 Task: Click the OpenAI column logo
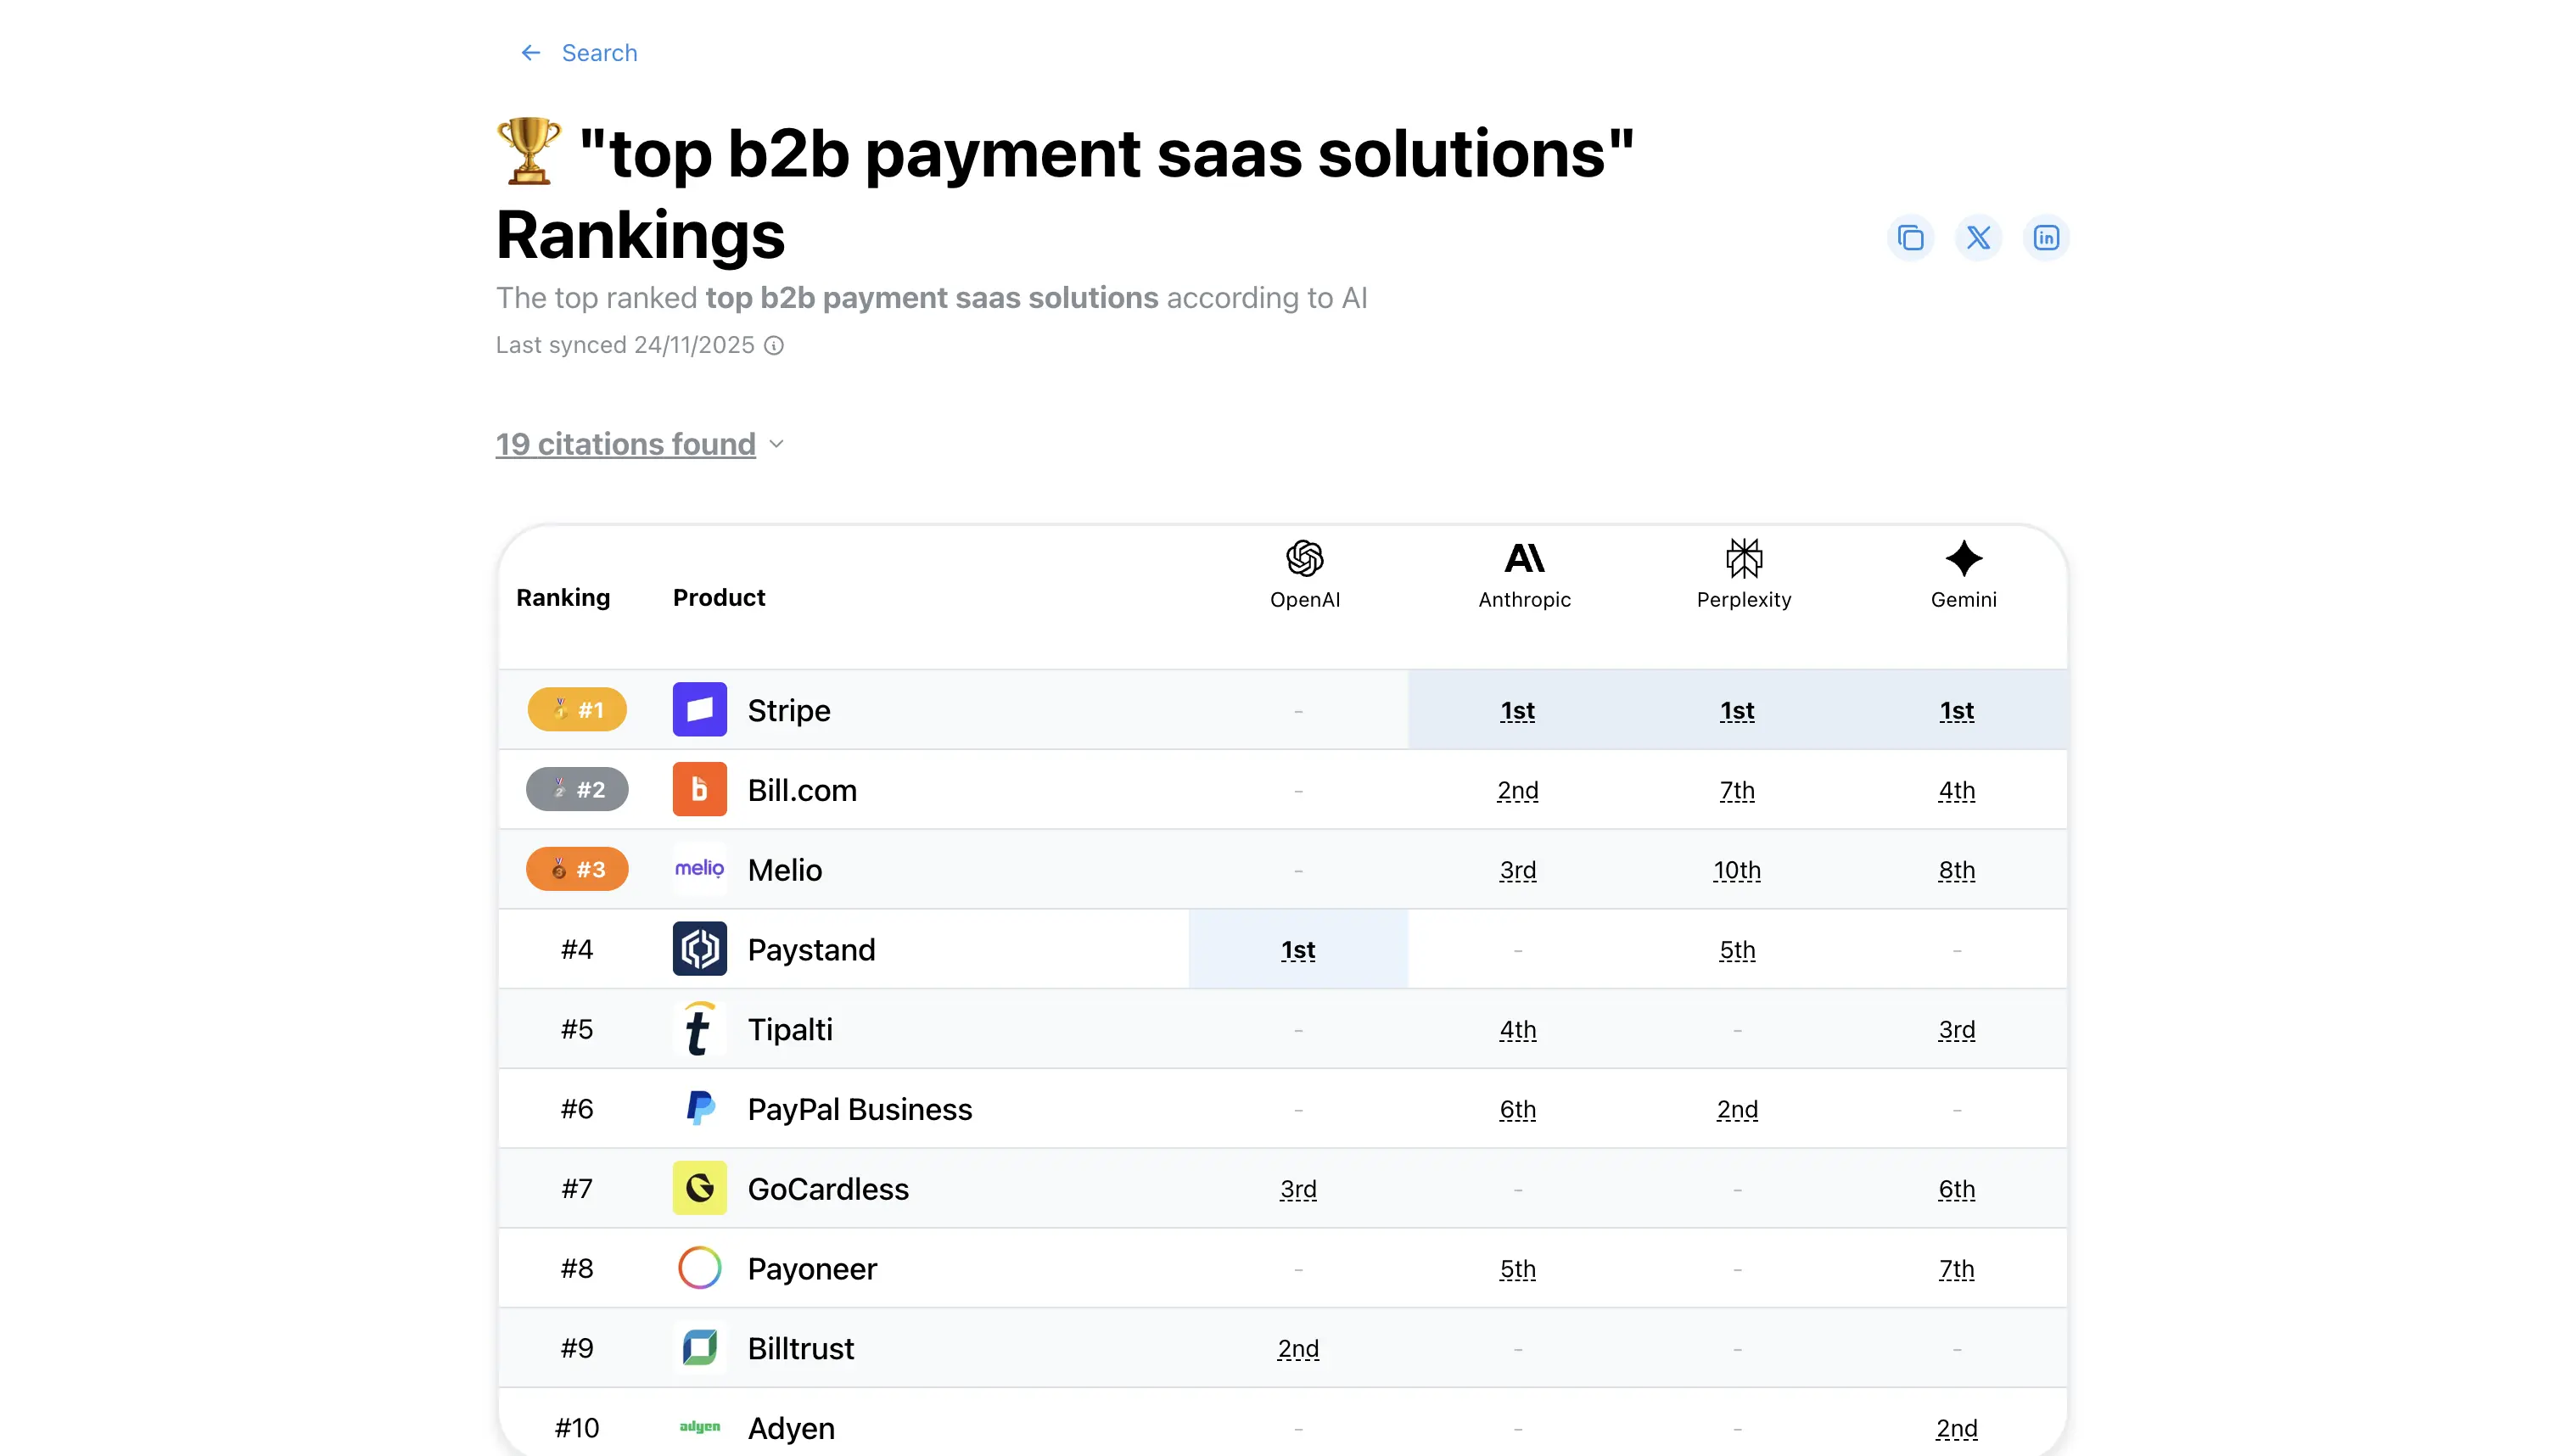(1304, 558)
